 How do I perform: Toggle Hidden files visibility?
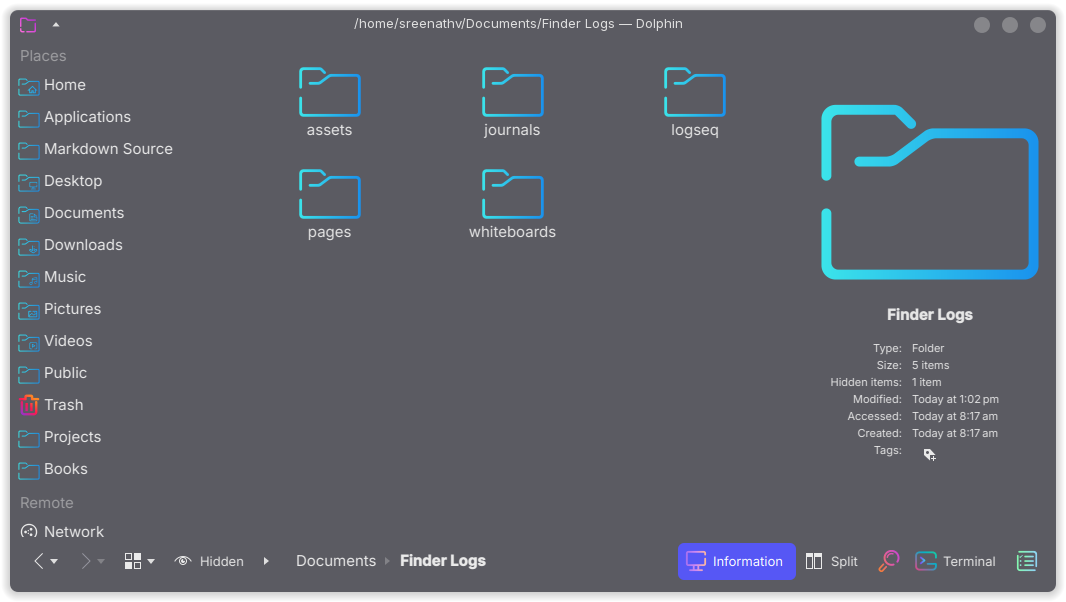click(209, 561)
